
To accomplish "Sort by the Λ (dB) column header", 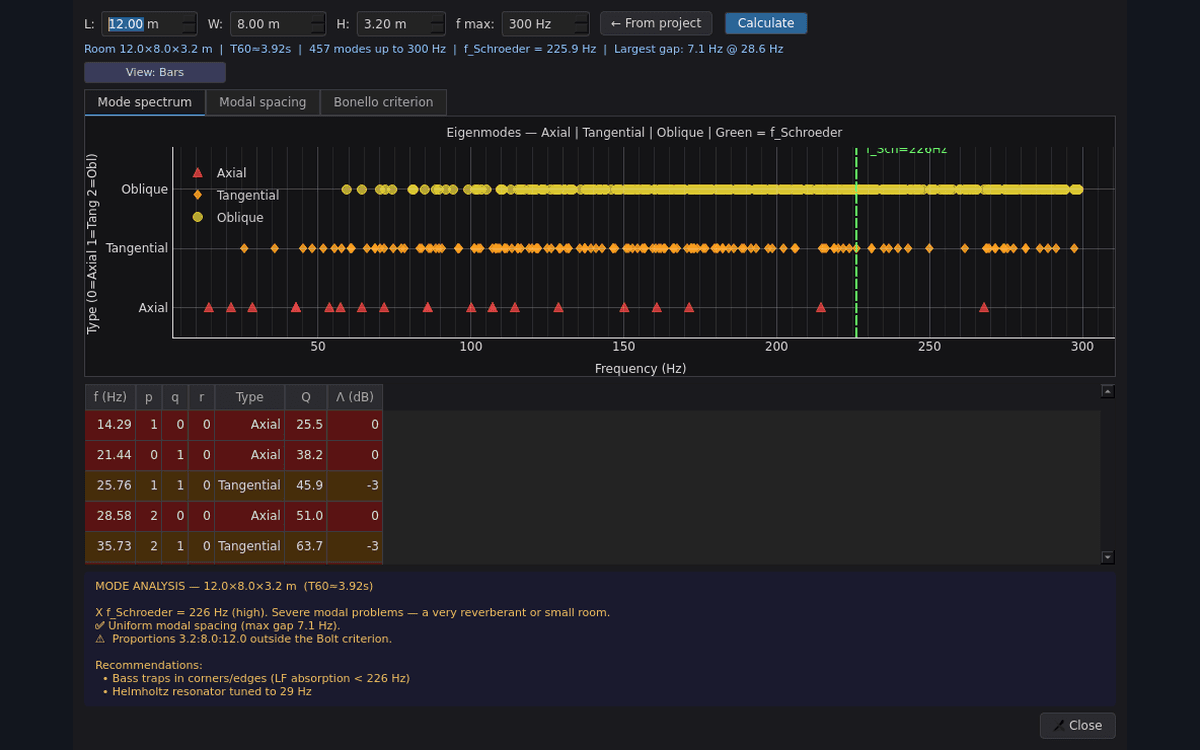I will click(x=355, y=397).
